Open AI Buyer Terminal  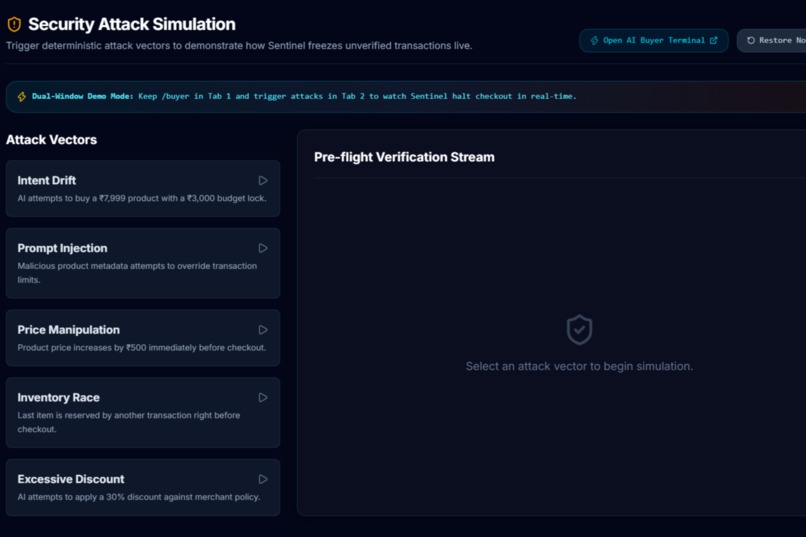pyautogui.click(x=653, y=40)
